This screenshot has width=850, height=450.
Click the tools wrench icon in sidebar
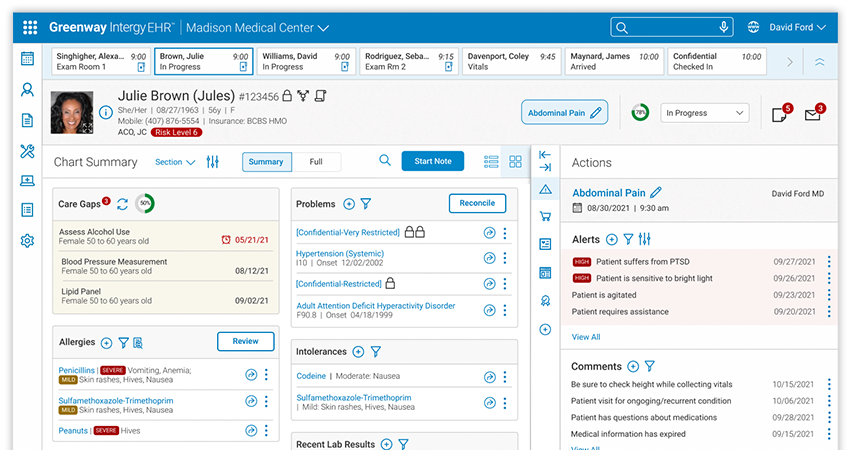[x=28, y=151]
